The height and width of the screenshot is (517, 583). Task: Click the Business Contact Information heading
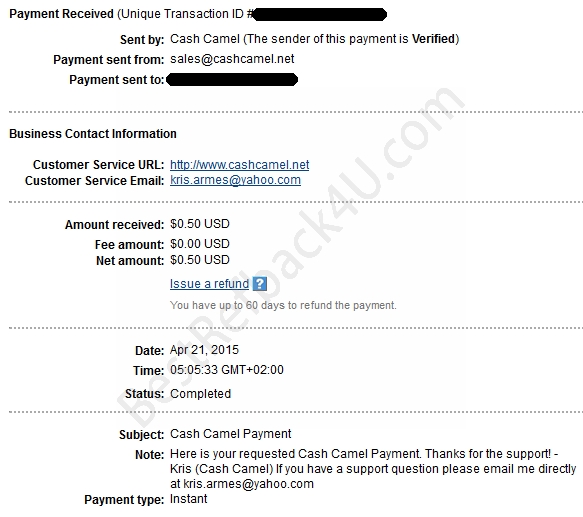93,134
